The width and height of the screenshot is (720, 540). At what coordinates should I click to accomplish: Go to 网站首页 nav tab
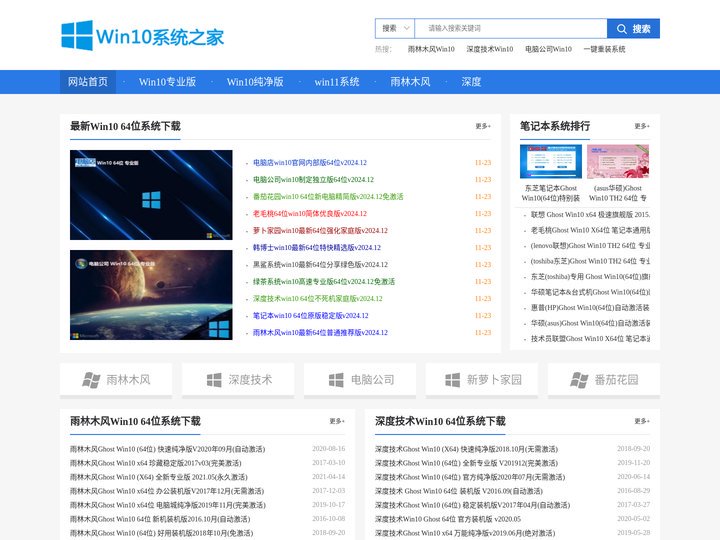click(88, 82)
